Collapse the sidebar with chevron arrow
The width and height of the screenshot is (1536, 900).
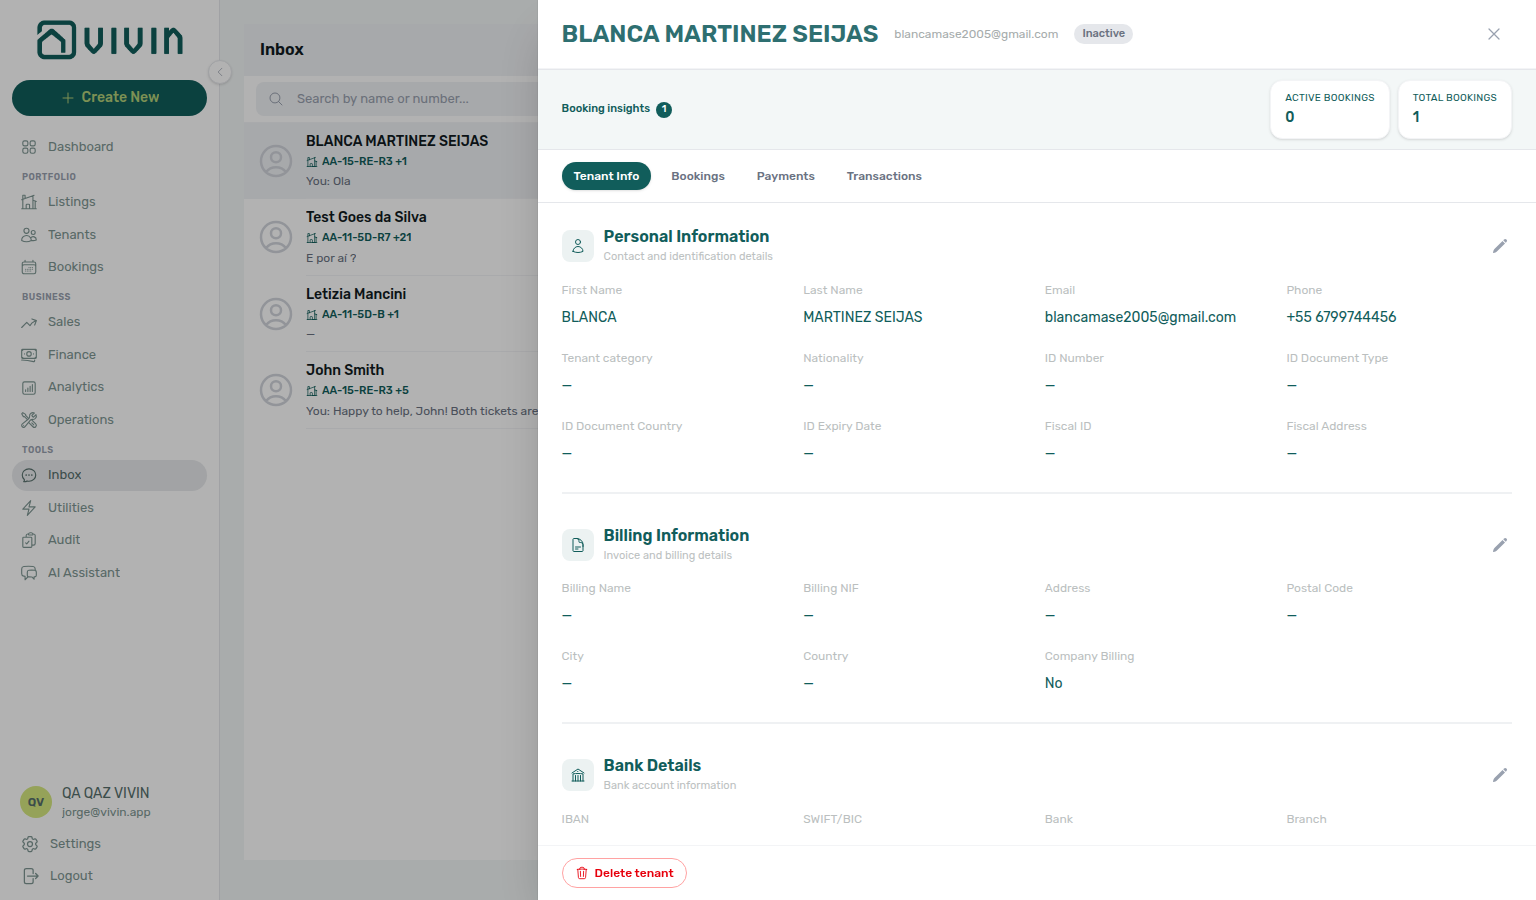tap(220, 72)
